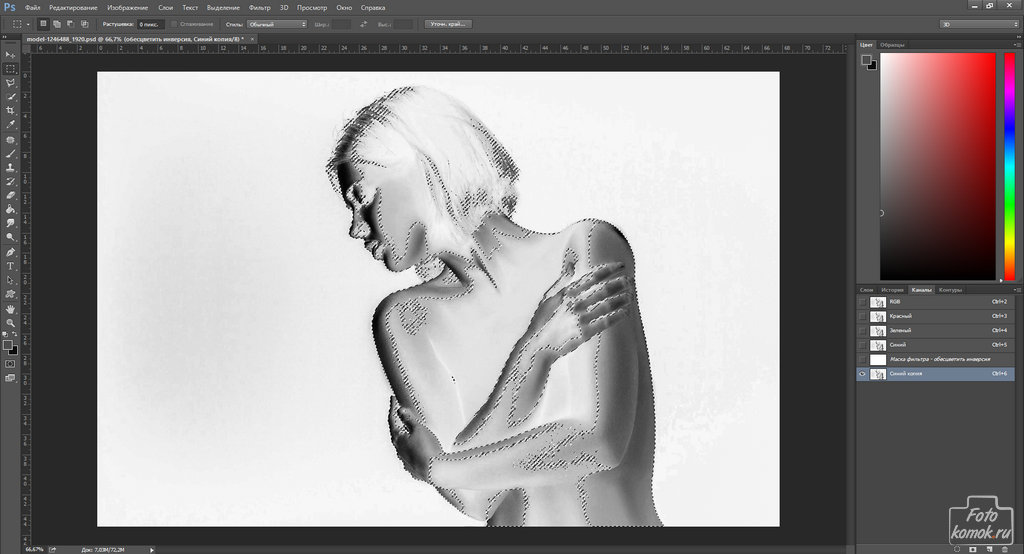Screen dimensions: 1024x554
Task: Toggle visibility of the Красный channel
Action: pyautogui.click(x=862, y=316)
